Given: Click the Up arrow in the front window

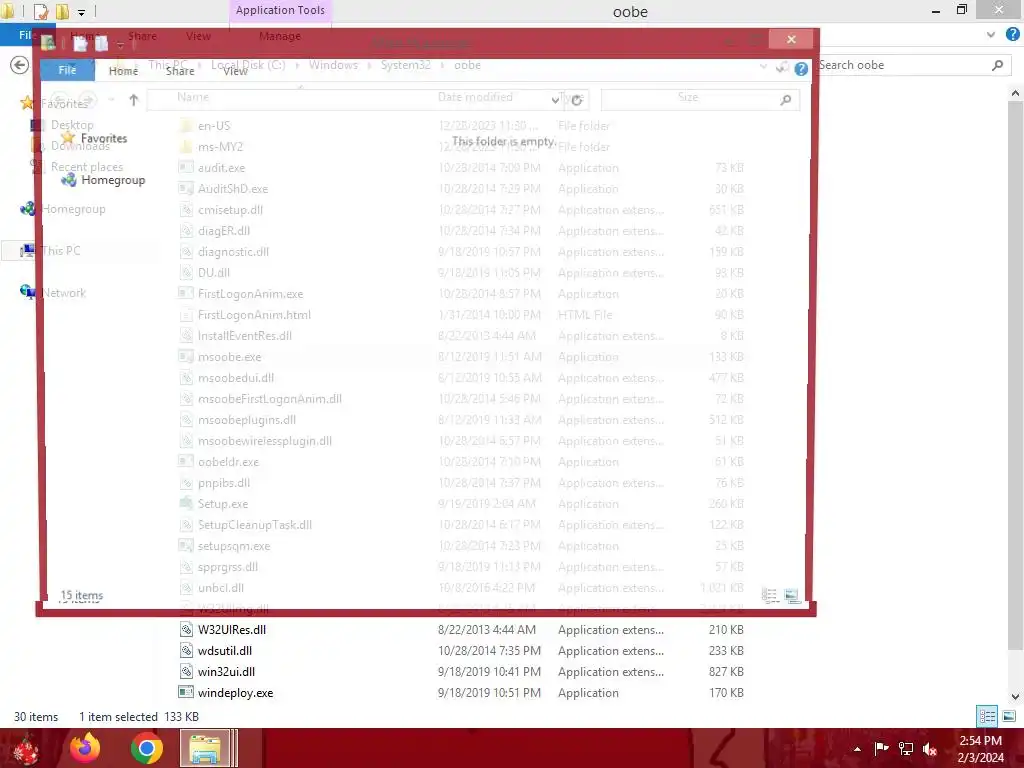Looking at the screenshot, I should pos(133,100).
